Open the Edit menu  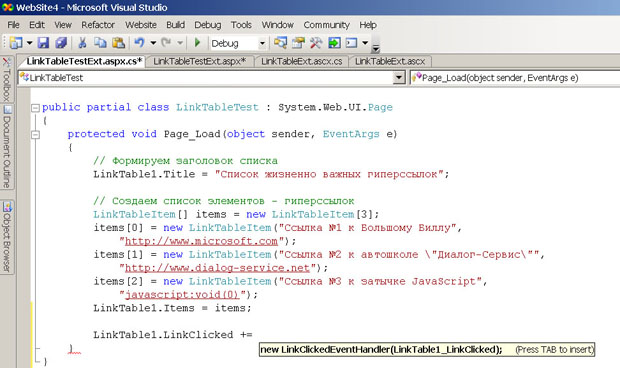pyautogui.click(x=37, y=25)
